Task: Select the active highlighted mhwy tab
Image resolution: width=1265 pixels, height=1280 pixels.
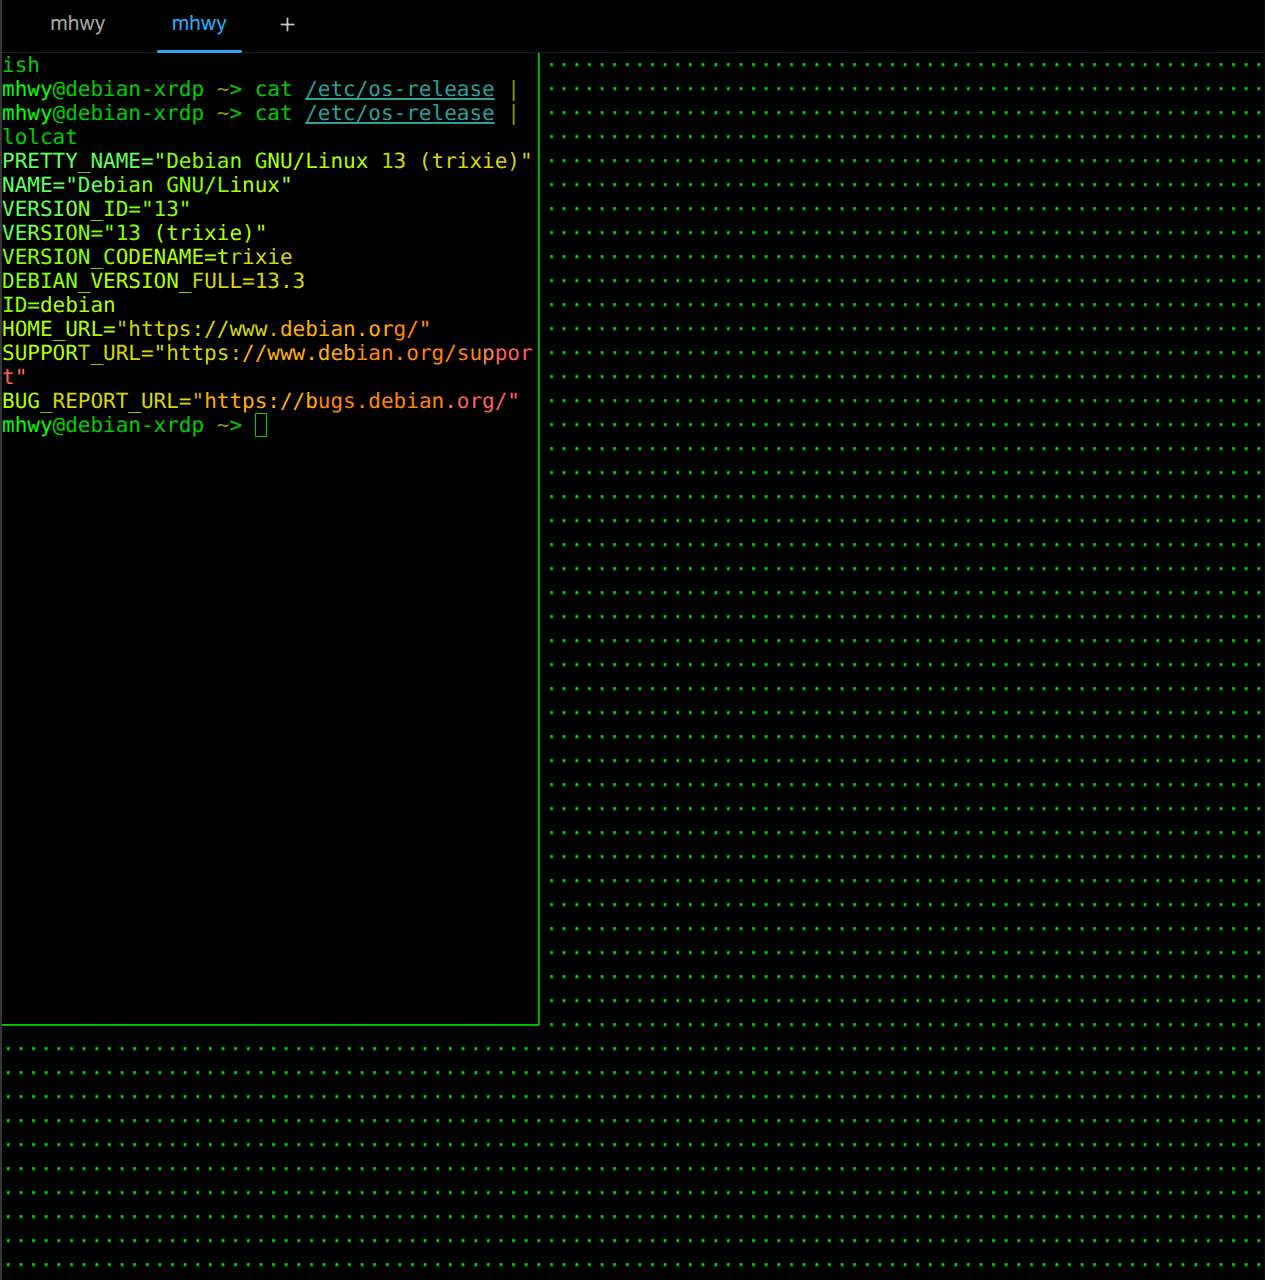Action: pos(199,24)
